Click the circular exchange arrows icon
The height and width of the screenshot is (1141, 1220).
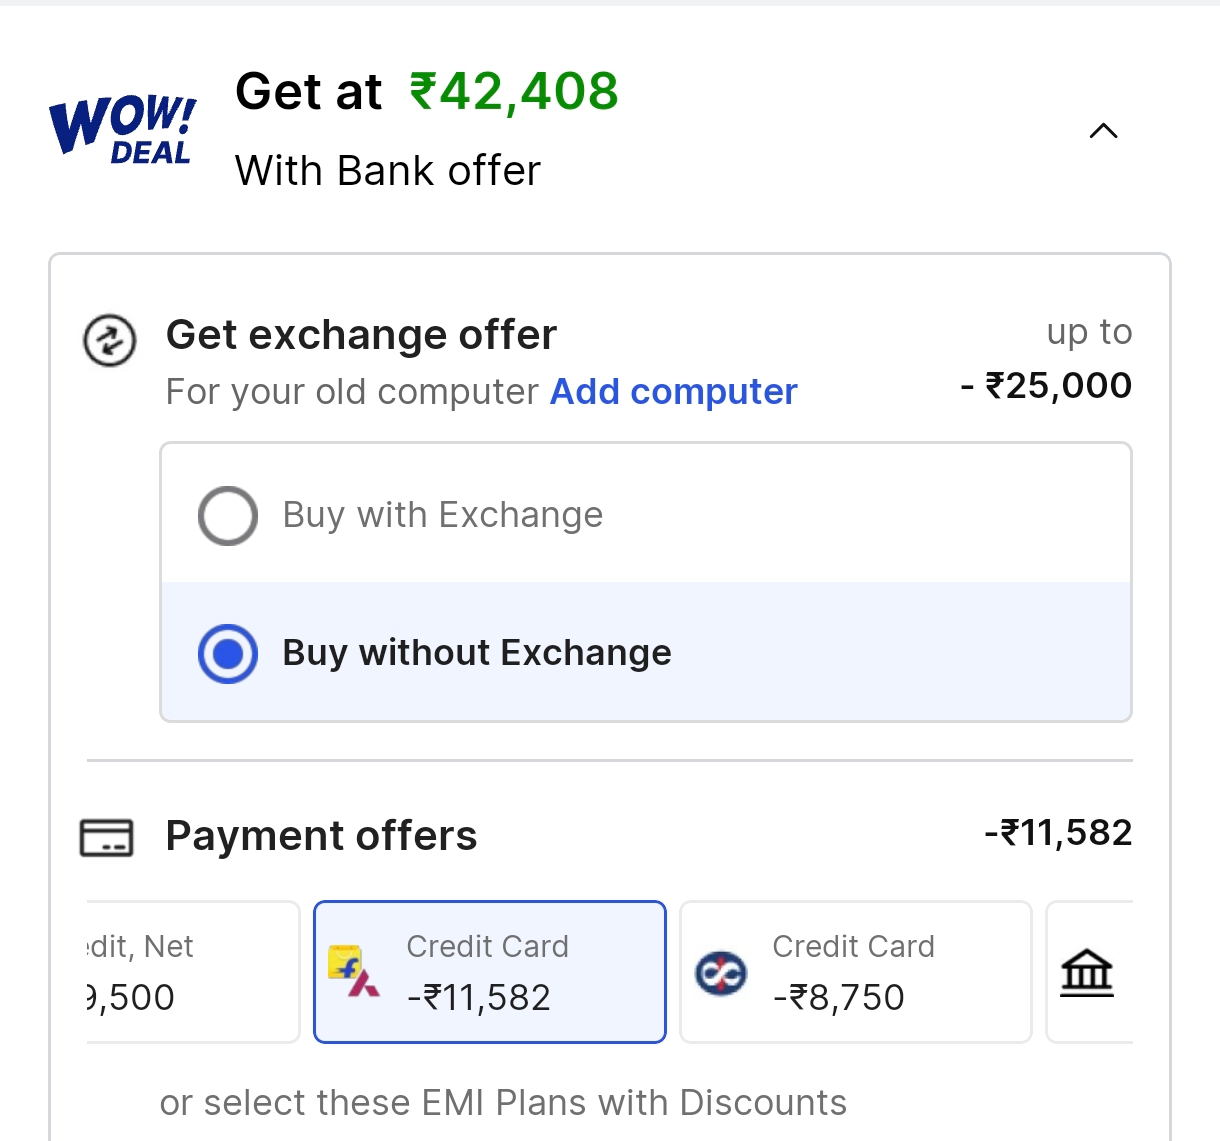click(109, 340)
